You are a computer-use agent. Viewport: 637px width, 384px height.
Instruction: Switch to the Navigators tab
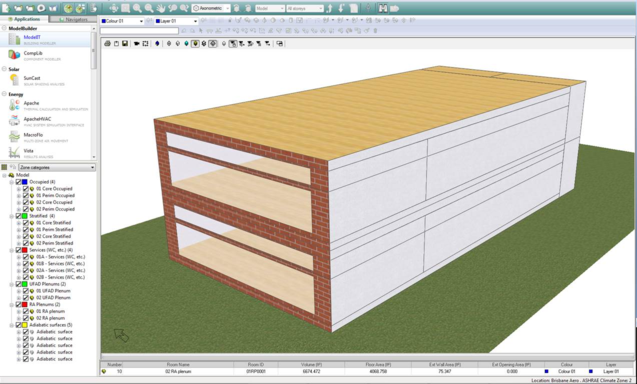(x=73, y=19)
